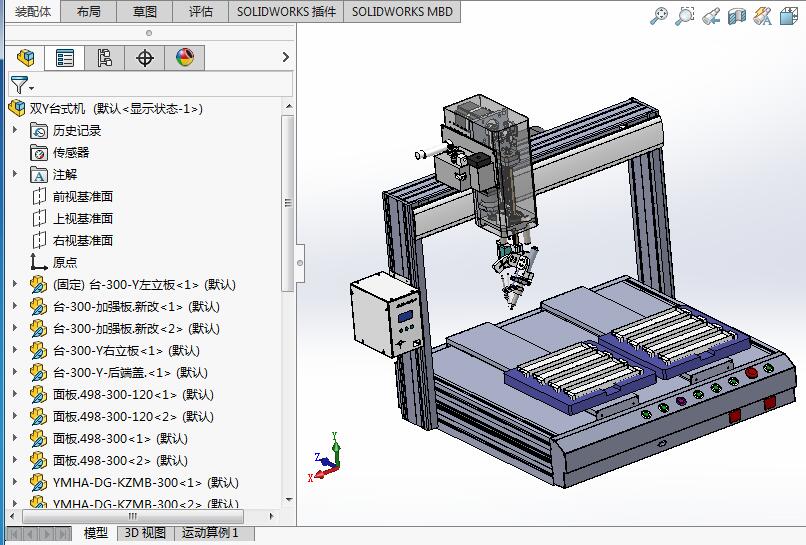806x545 pixels.
Task: Expand the 历史记录 tree node
Action: point(15,130)
